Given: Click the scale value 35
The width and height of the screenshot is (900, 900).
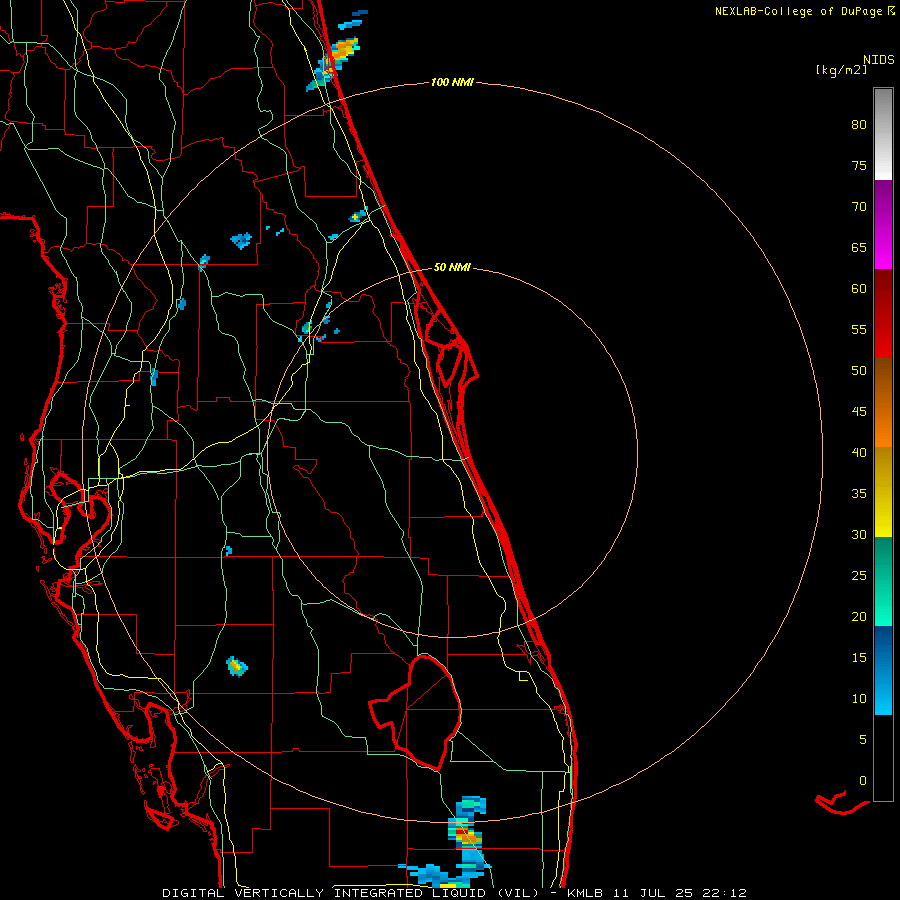Looking at the screenshot, I should (x=859, y=494).
